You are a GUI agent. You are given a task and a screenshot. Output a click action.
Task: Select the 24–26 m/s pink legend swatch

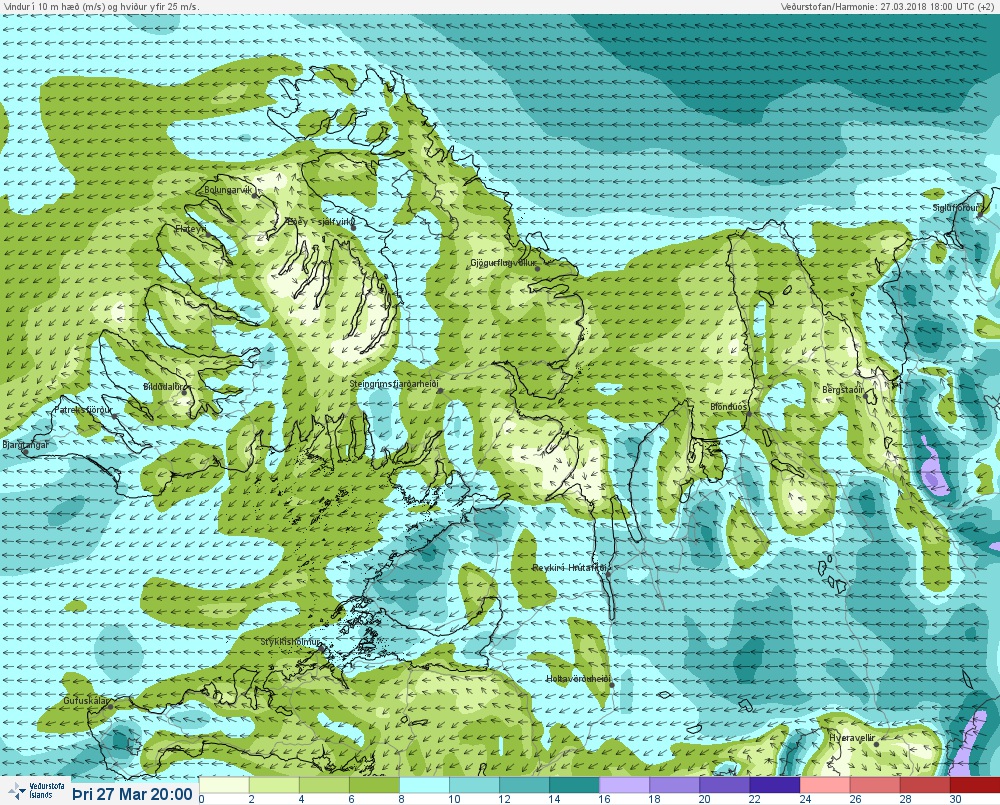pyautogui.click(x=825, y=784)
